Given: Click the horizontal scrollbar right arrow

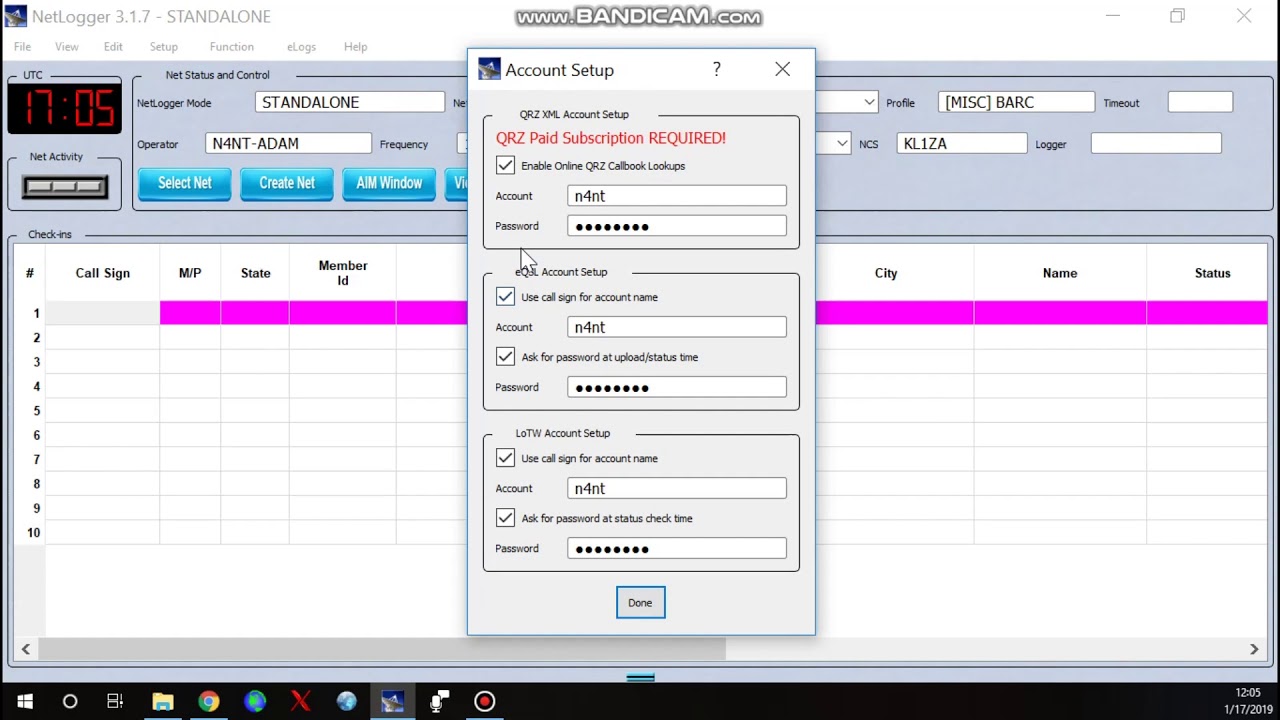Looking at the screenshot, I should tap(1254, 649).
